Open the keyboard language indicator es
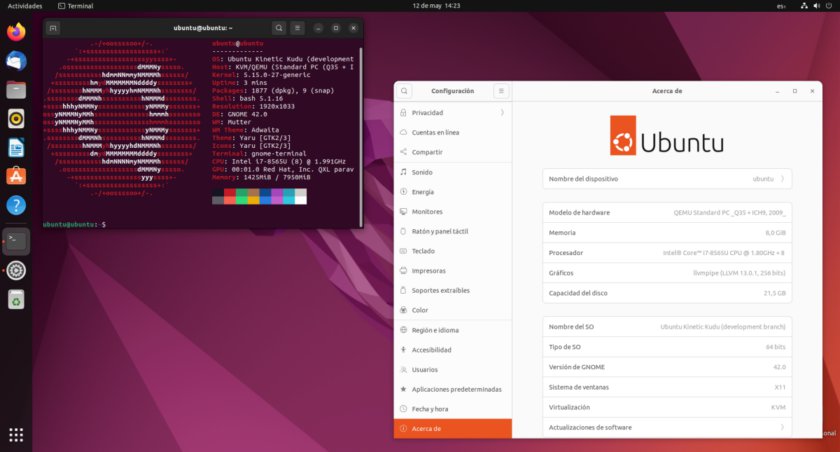840x452 pixels. (x=782, y=6)
